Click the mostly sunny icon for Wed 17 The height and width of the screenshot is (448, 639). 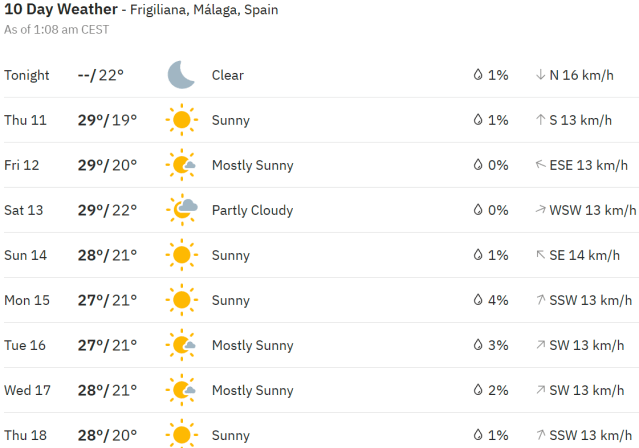[x=182, y=390]
